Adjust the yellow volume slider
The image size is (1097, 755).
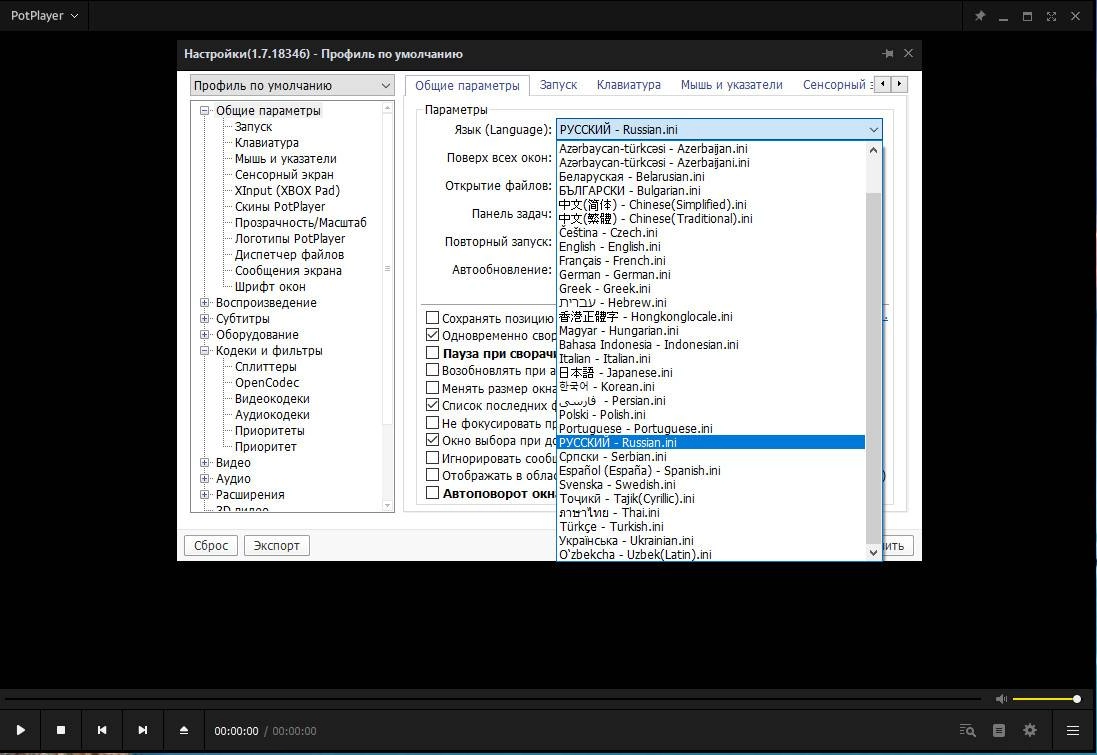1045,698
